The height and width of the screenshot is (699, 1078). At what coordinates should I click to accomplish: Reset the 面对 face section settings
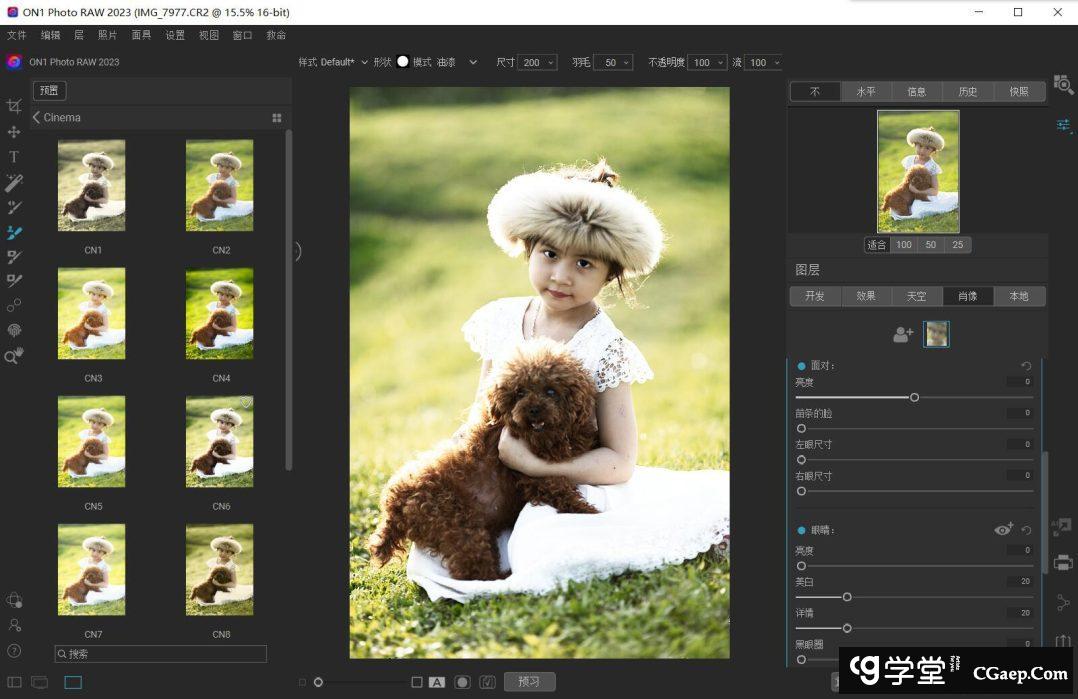pyautogui.click(x=1026, y=366)
